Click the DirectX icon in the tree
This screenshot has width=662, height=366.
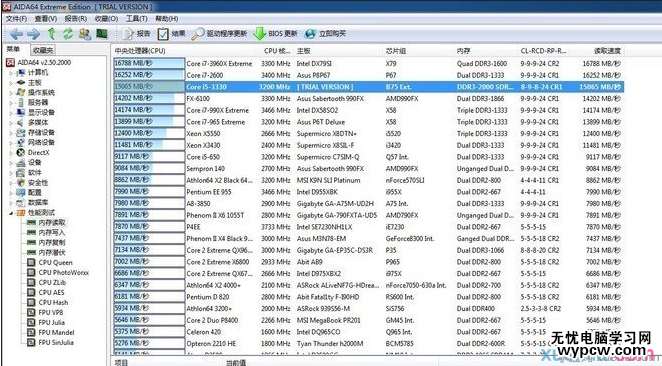click(x=21, y=152)
